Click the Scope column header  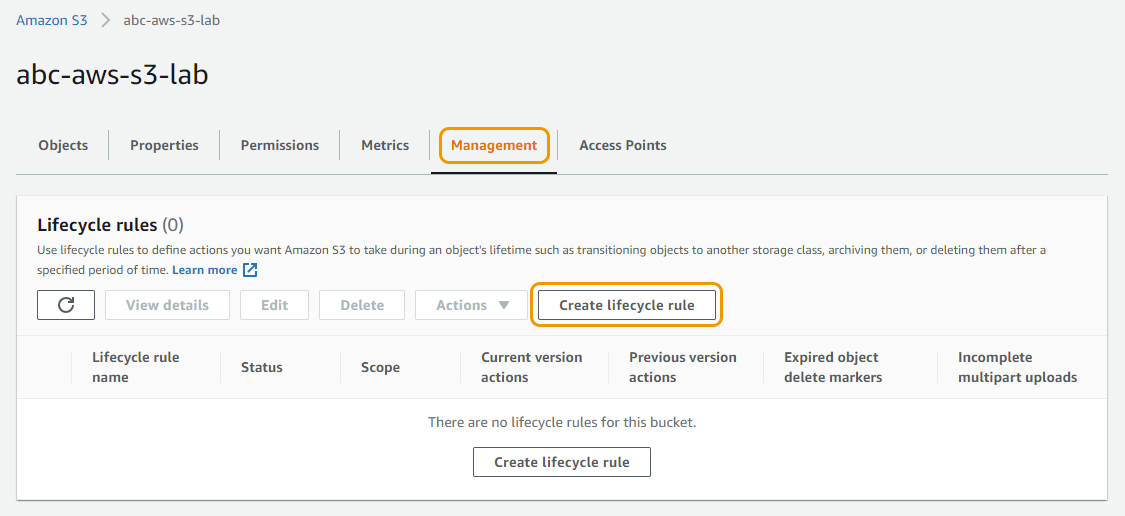tap(380, 367)
